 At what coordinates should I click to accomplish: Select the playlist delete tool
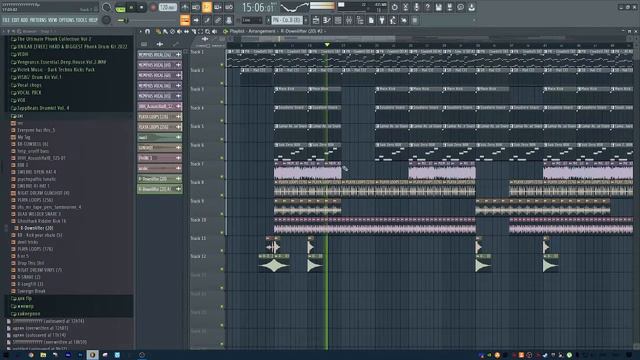[172, 31]
